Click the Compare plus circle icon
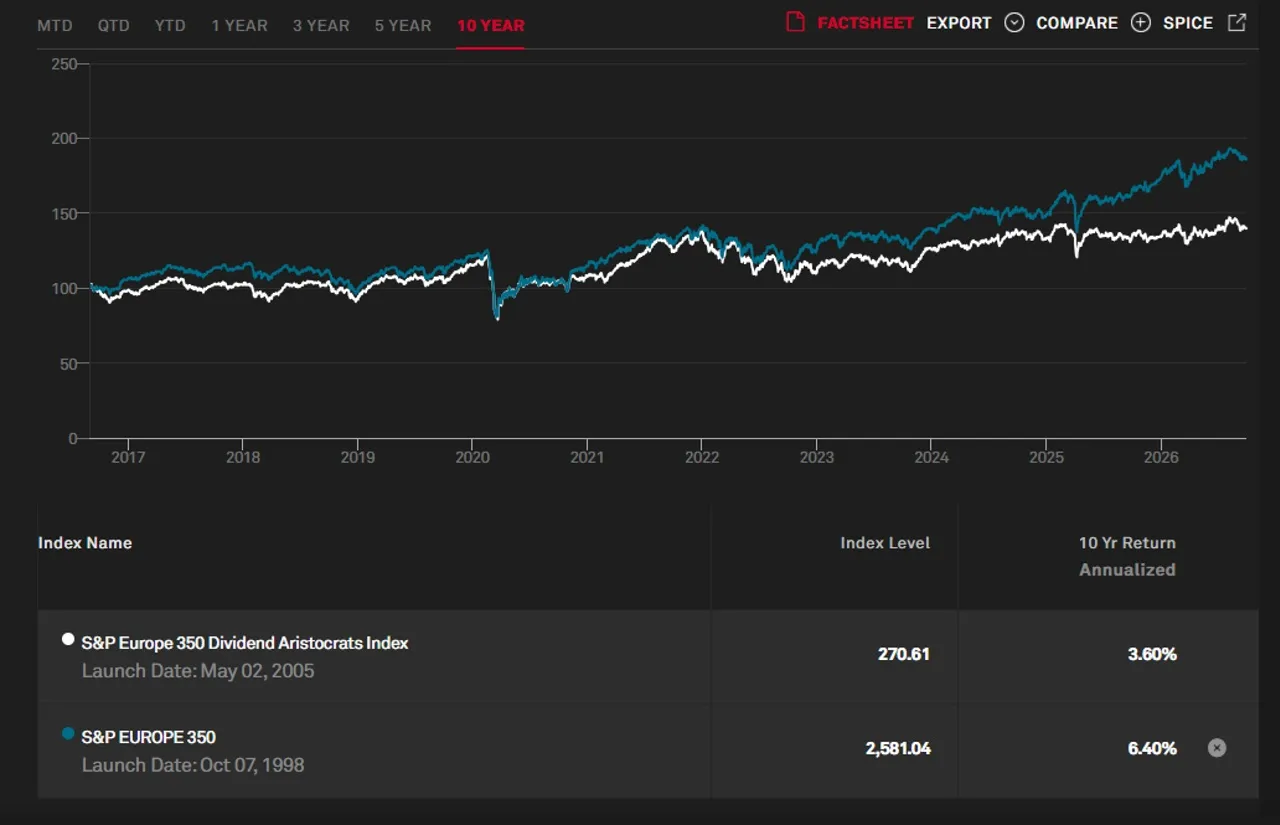Screen dimensions: 1280x825 point(1141,23)
